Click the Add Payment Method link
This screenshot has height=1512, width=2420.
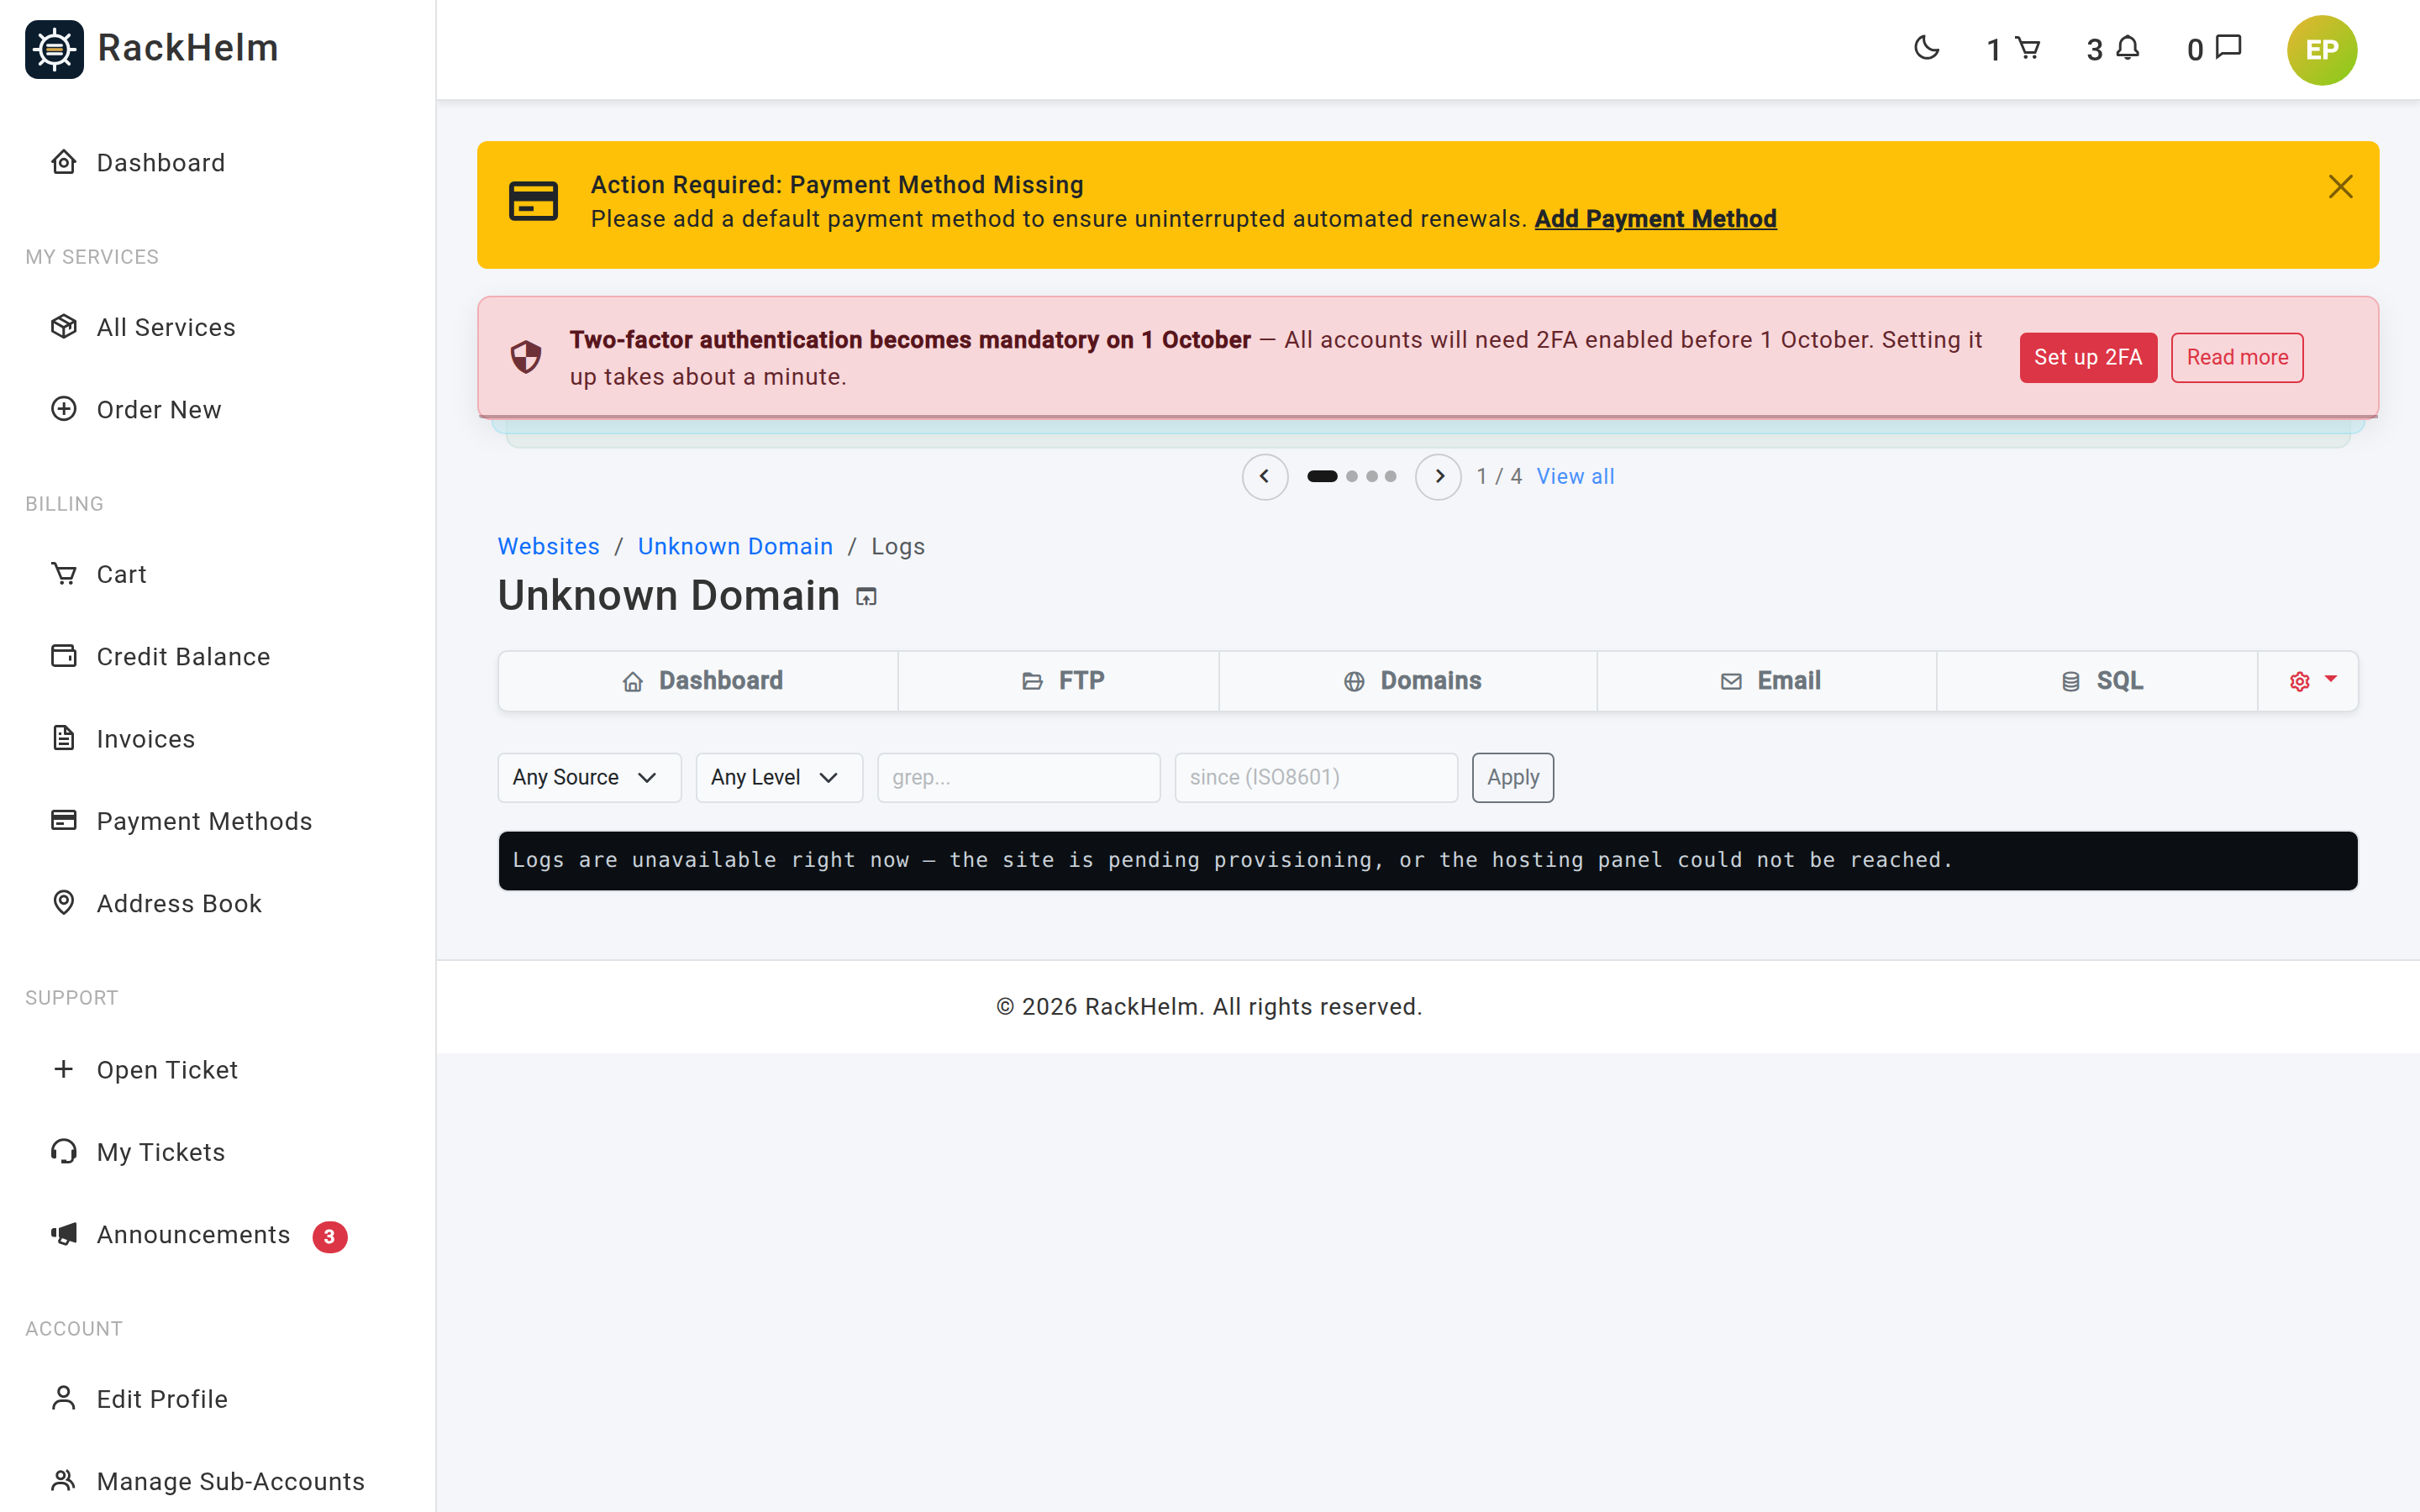(x=1655, y=219)
